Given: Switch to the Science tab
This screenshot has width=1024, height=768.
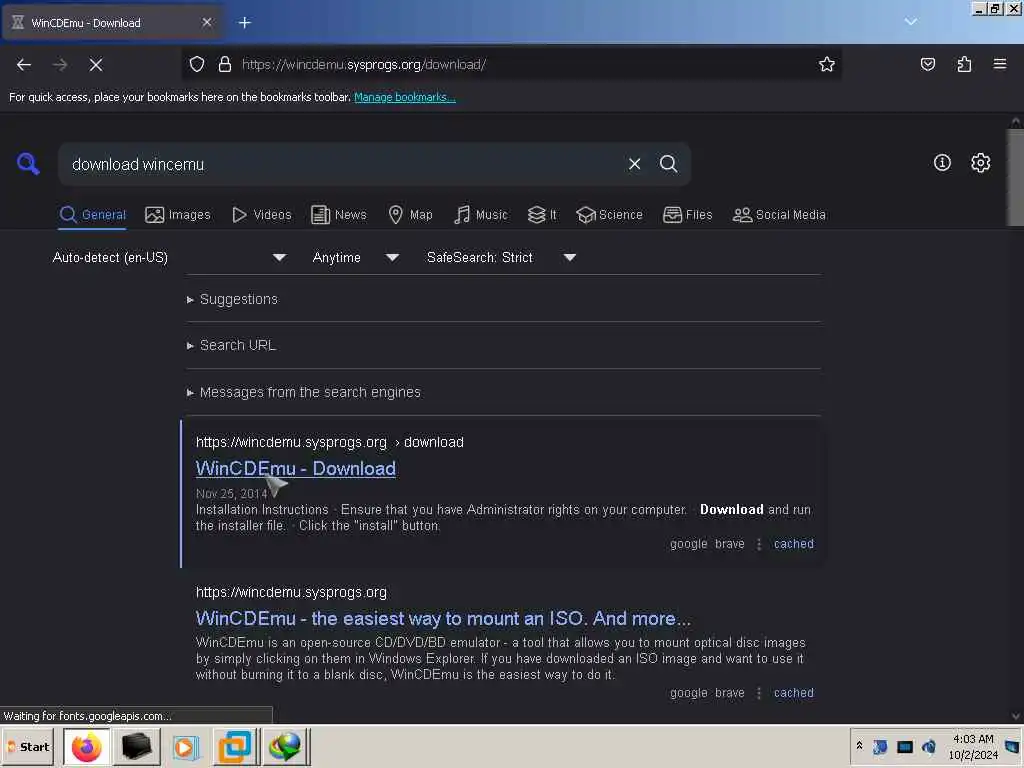Looking at the screenshot, I should [x=609, y=215].
